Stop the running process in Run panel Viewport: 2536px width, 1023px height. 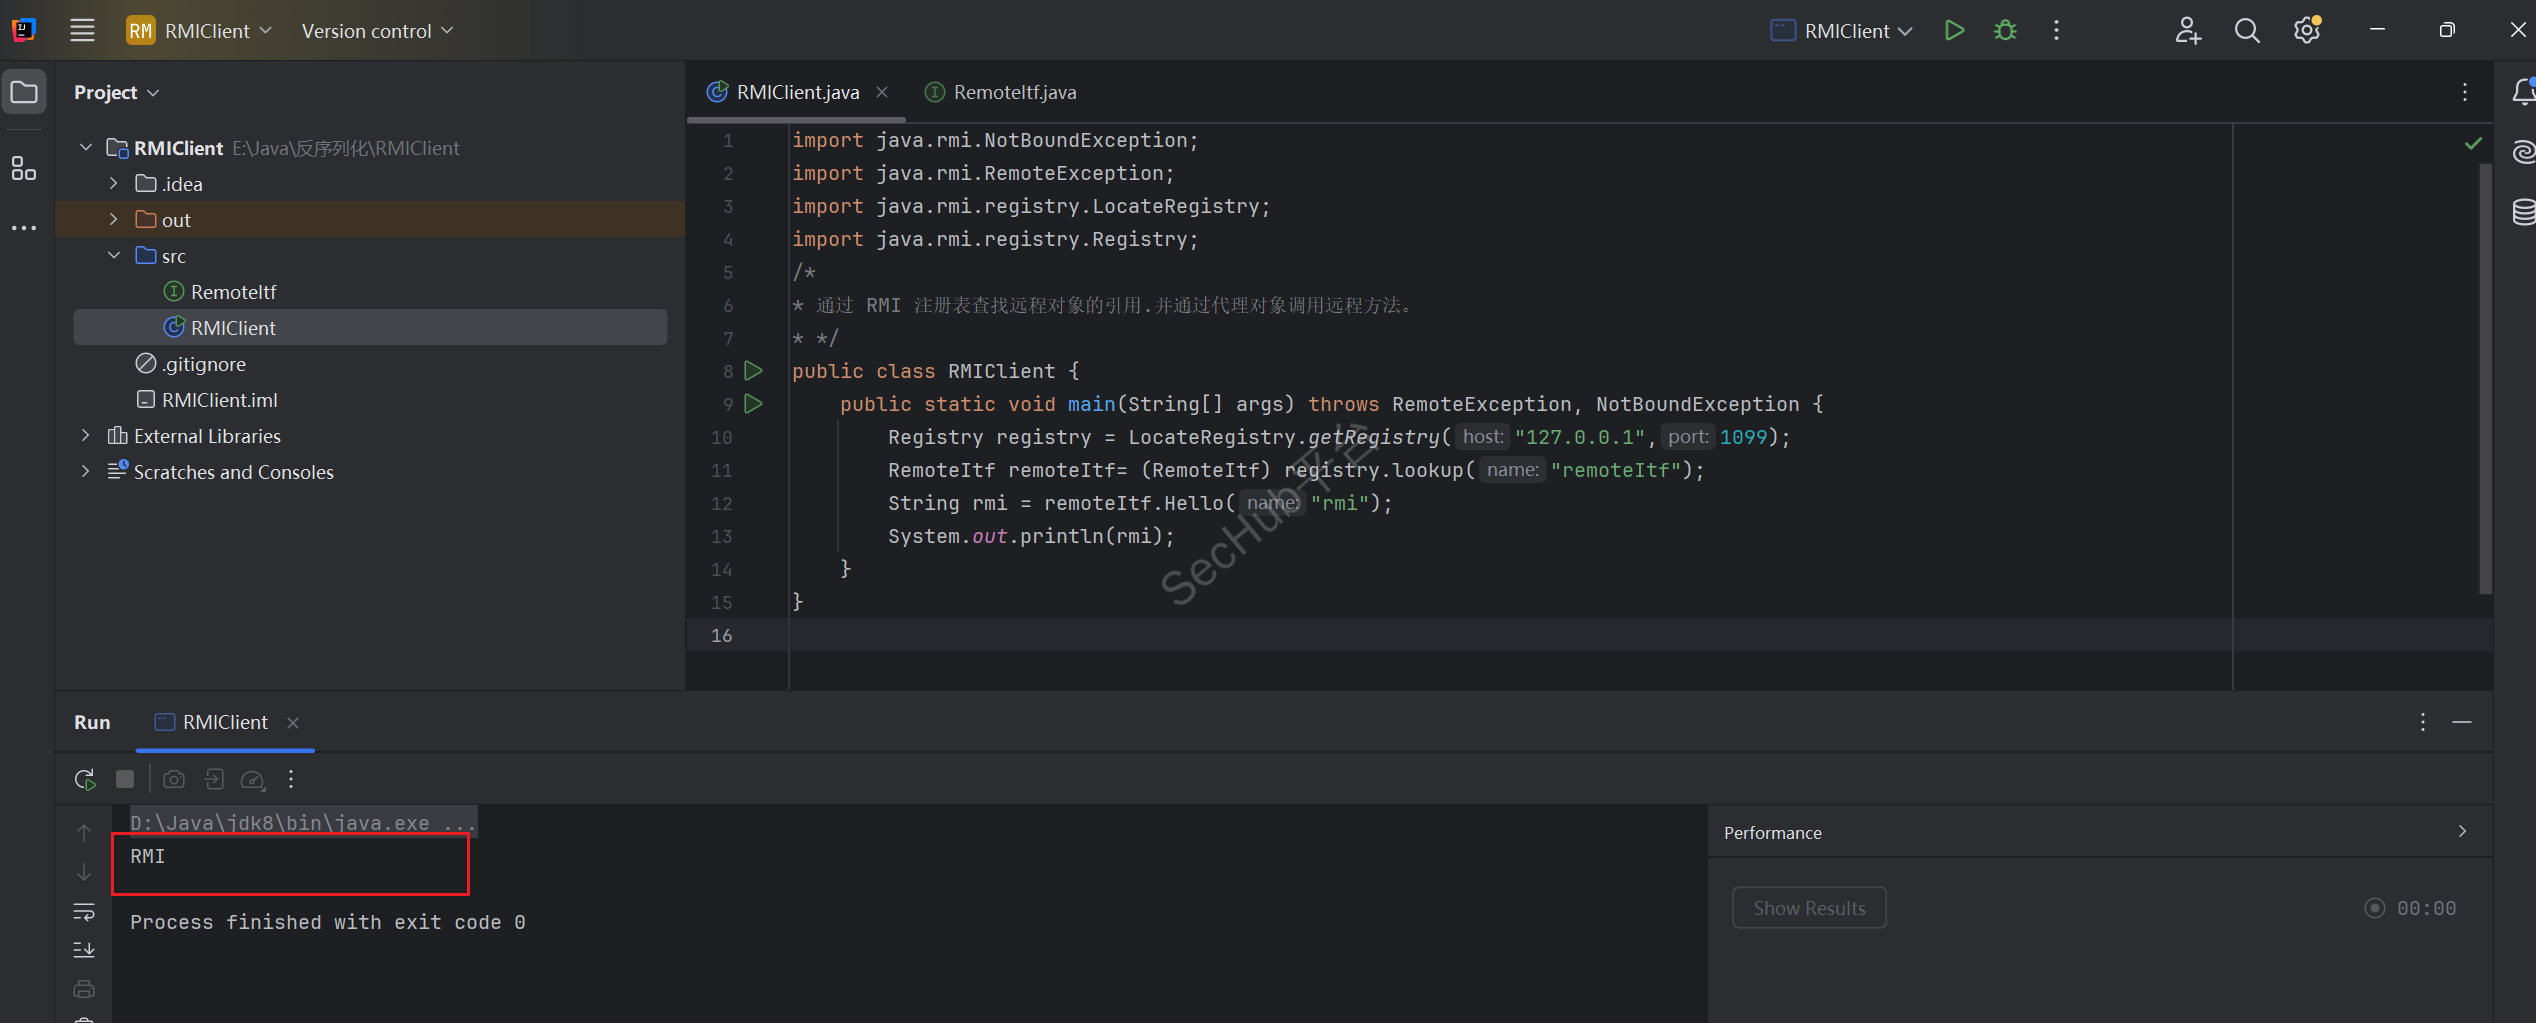tap(125, 779)
